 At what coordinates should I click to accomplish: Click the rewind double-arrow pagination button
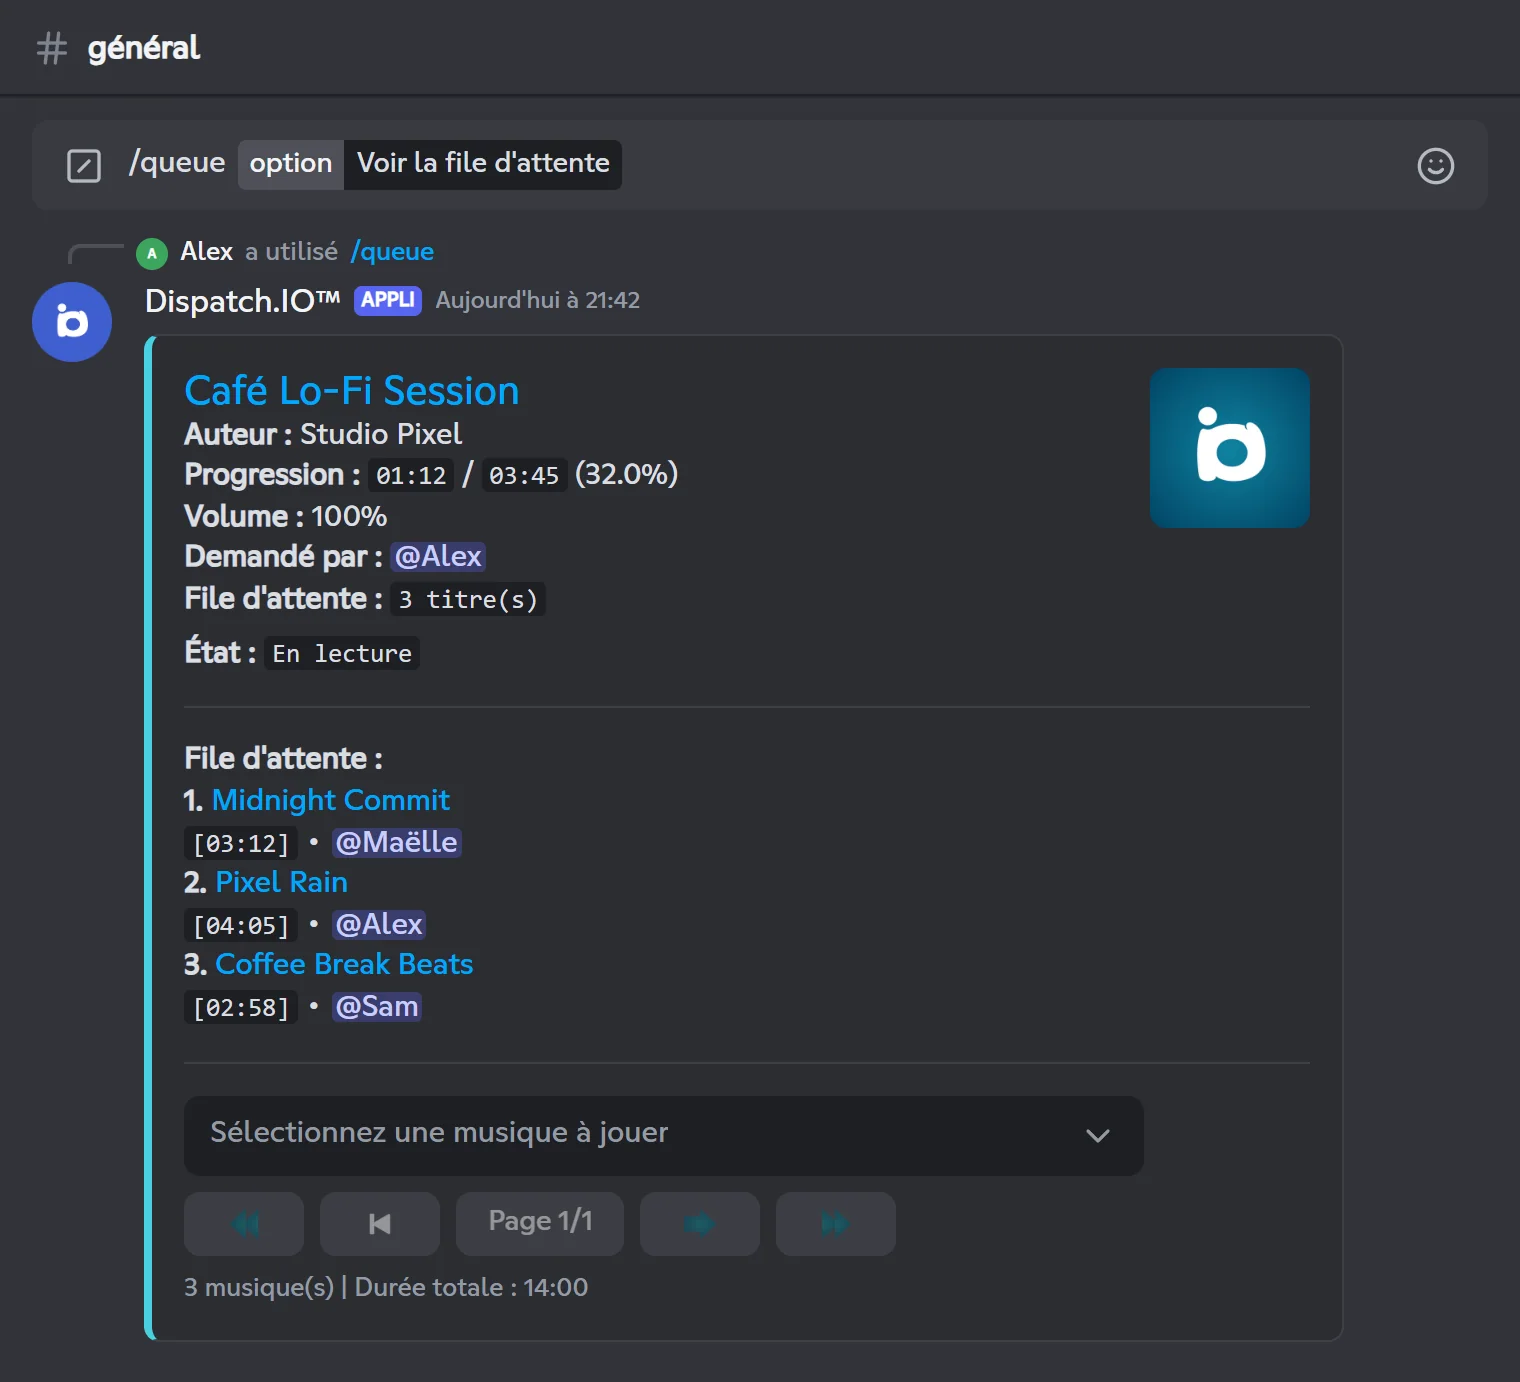pos(244,1223)
